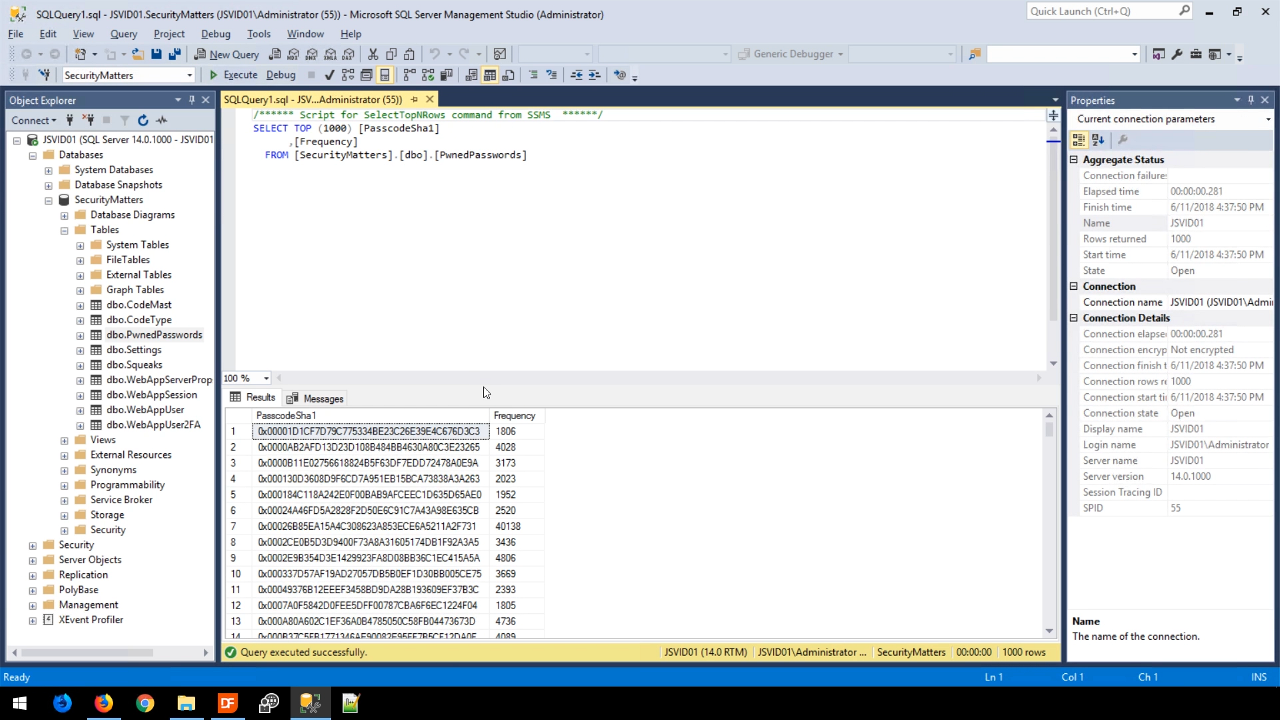Open the Query menu
The width and height of the screenshot is (1280, 720).
[x=123, y=34]
